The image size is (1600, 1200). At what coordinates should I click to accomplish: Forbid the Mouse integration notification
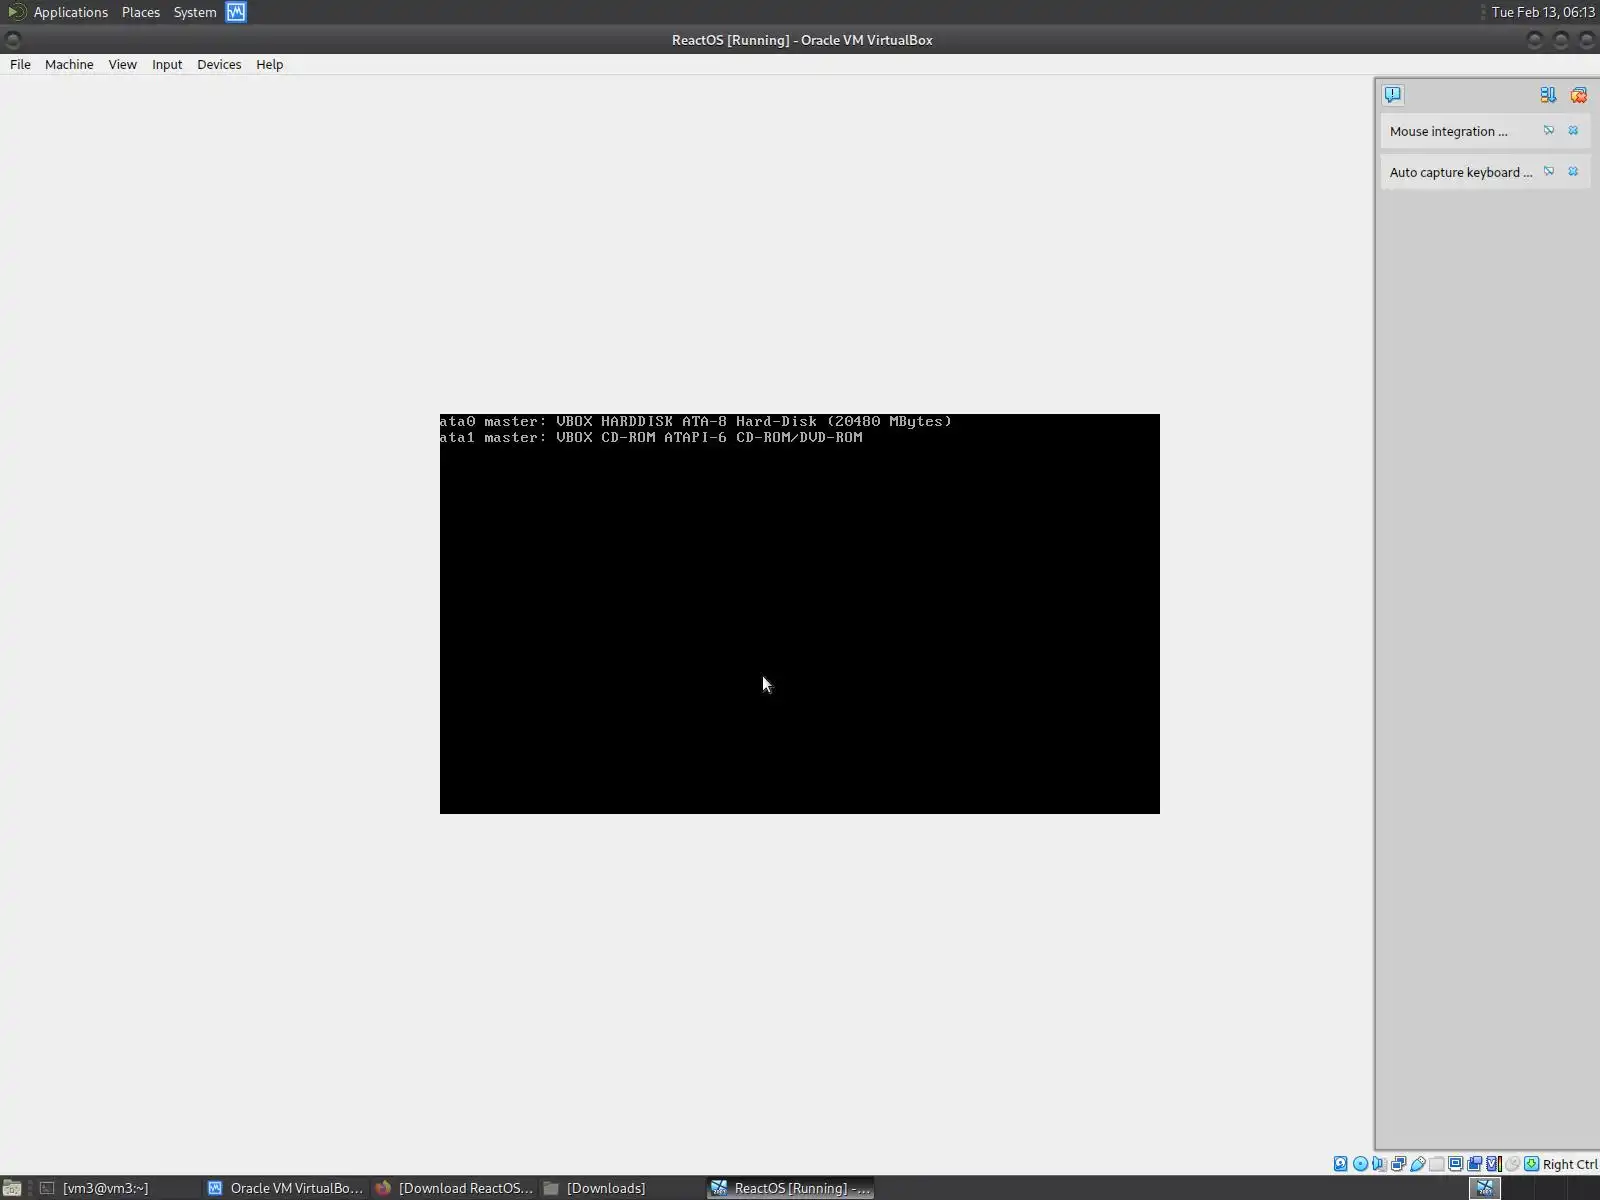pyautogui.click(x=1549, y=130)
